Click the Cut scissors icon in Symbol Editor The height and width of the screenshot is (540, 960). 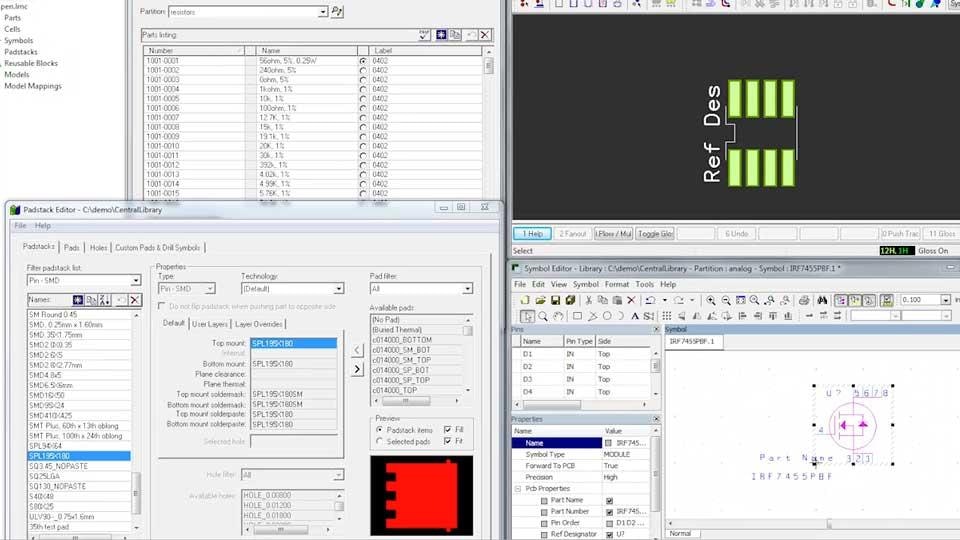pos(588,300)
